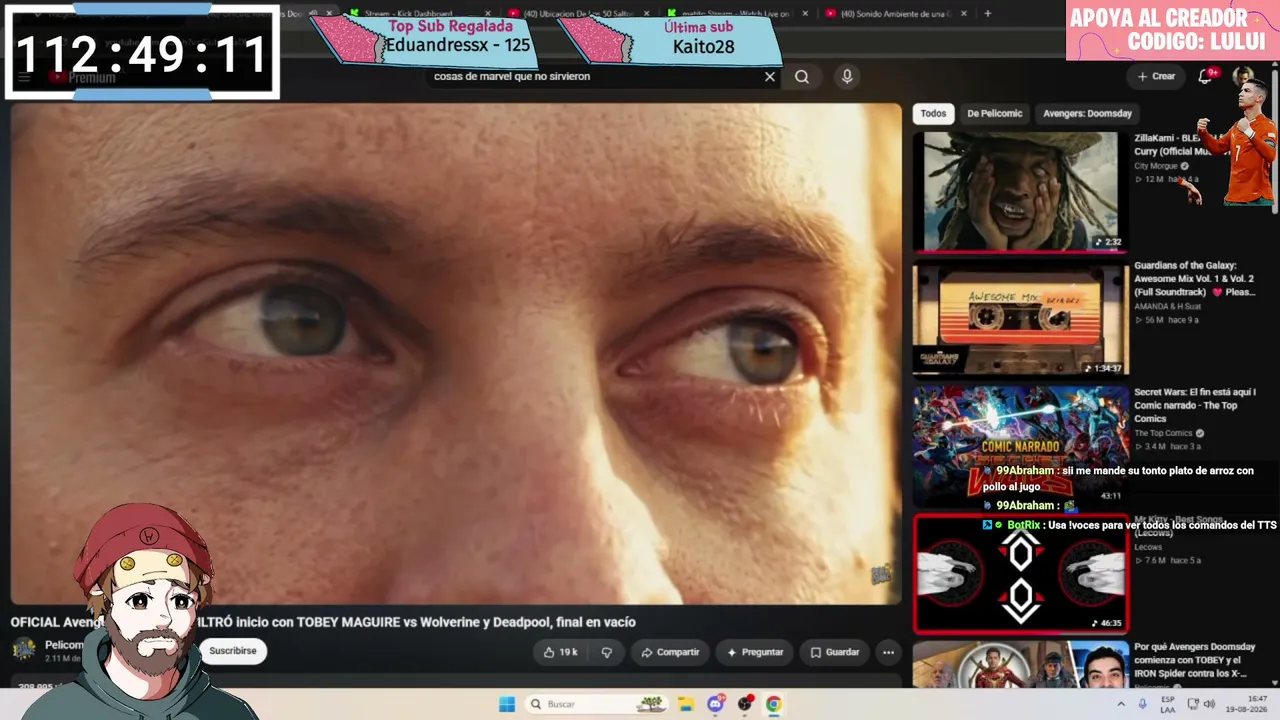
Task: Switch to Chrome in the taskbar
Action: 774,704
